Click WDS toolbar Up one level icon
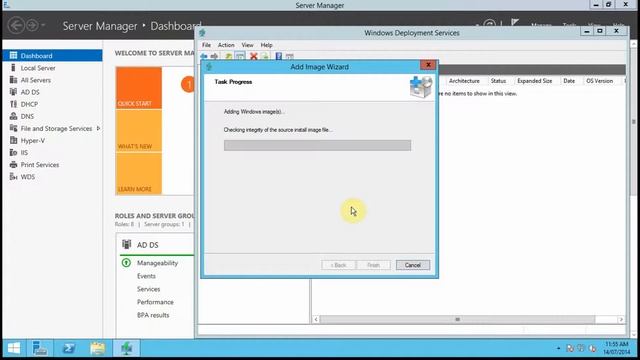Image resolution: width=640 pixels, height=360 pixels. tap(229, 56)
